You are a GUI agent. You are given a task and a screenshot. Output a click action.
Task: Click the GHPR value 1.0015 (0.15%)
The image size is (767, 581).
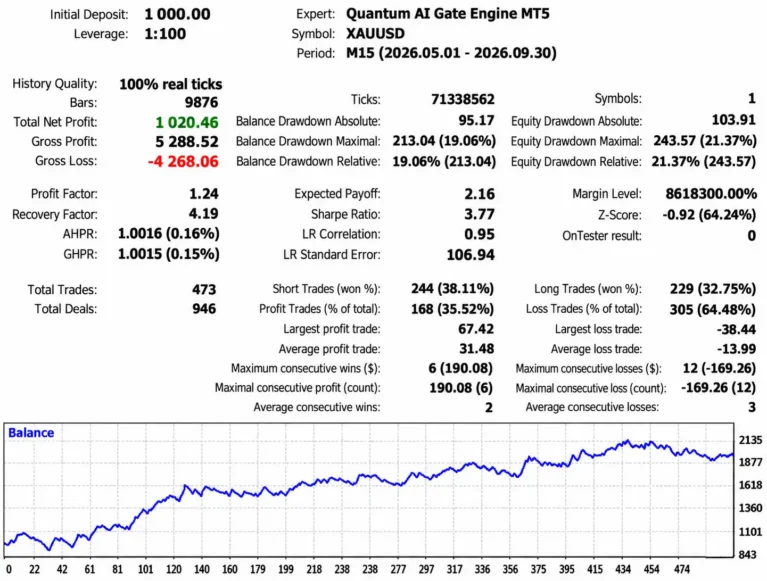click(x=169, y=254)
